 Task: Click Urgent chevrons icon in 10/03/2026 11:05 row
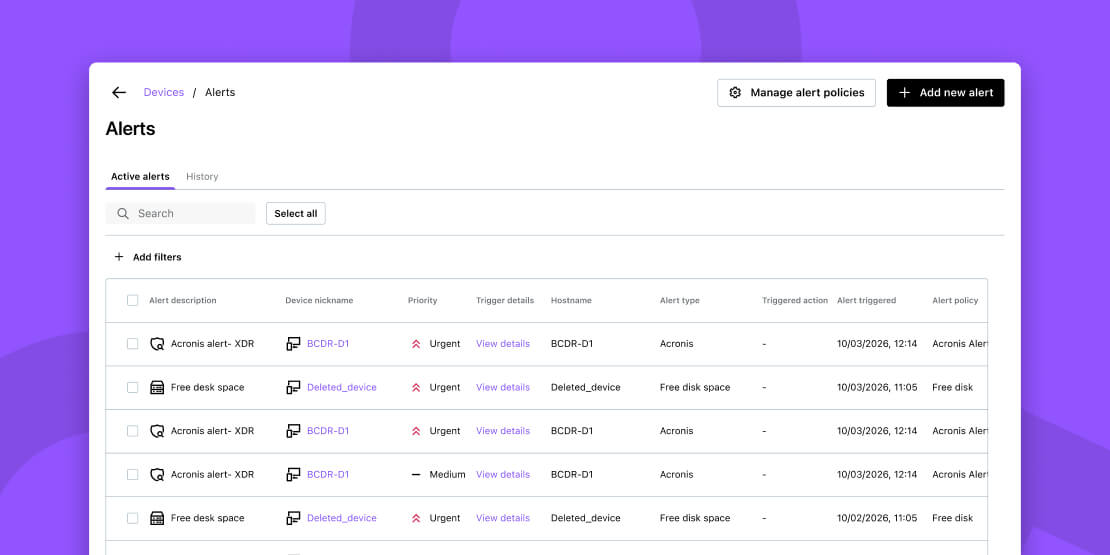416,387
